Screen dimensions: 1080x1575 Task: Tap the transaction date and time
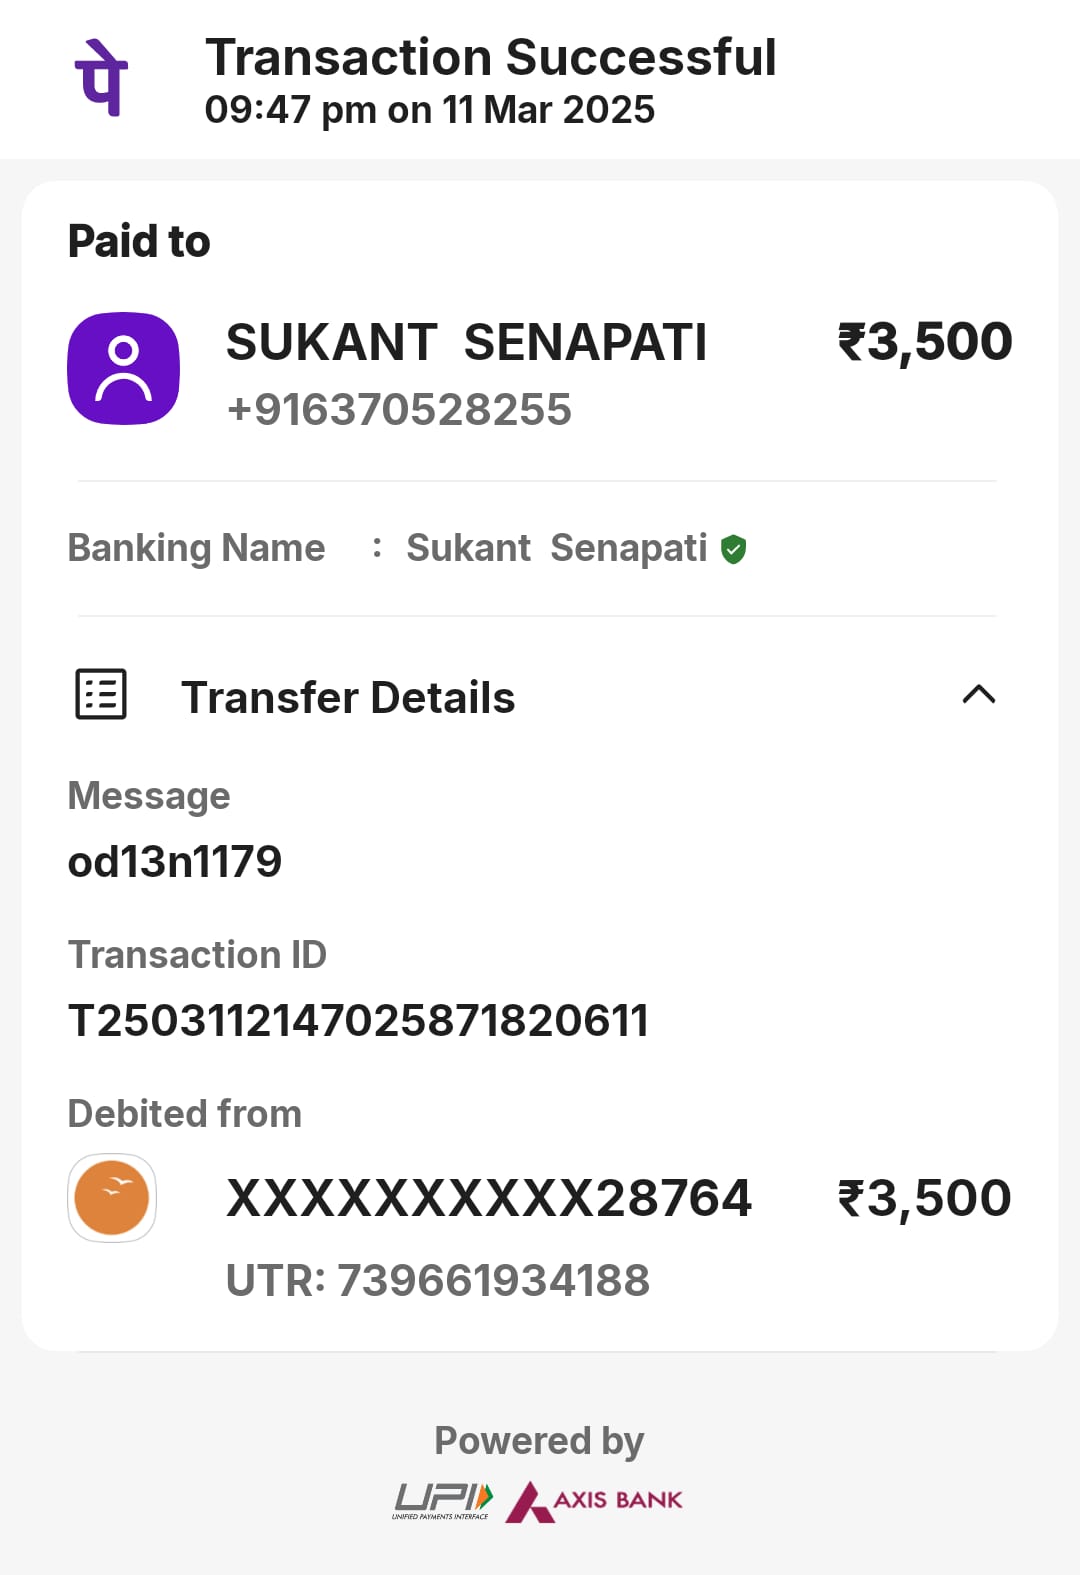pos(429,110)
